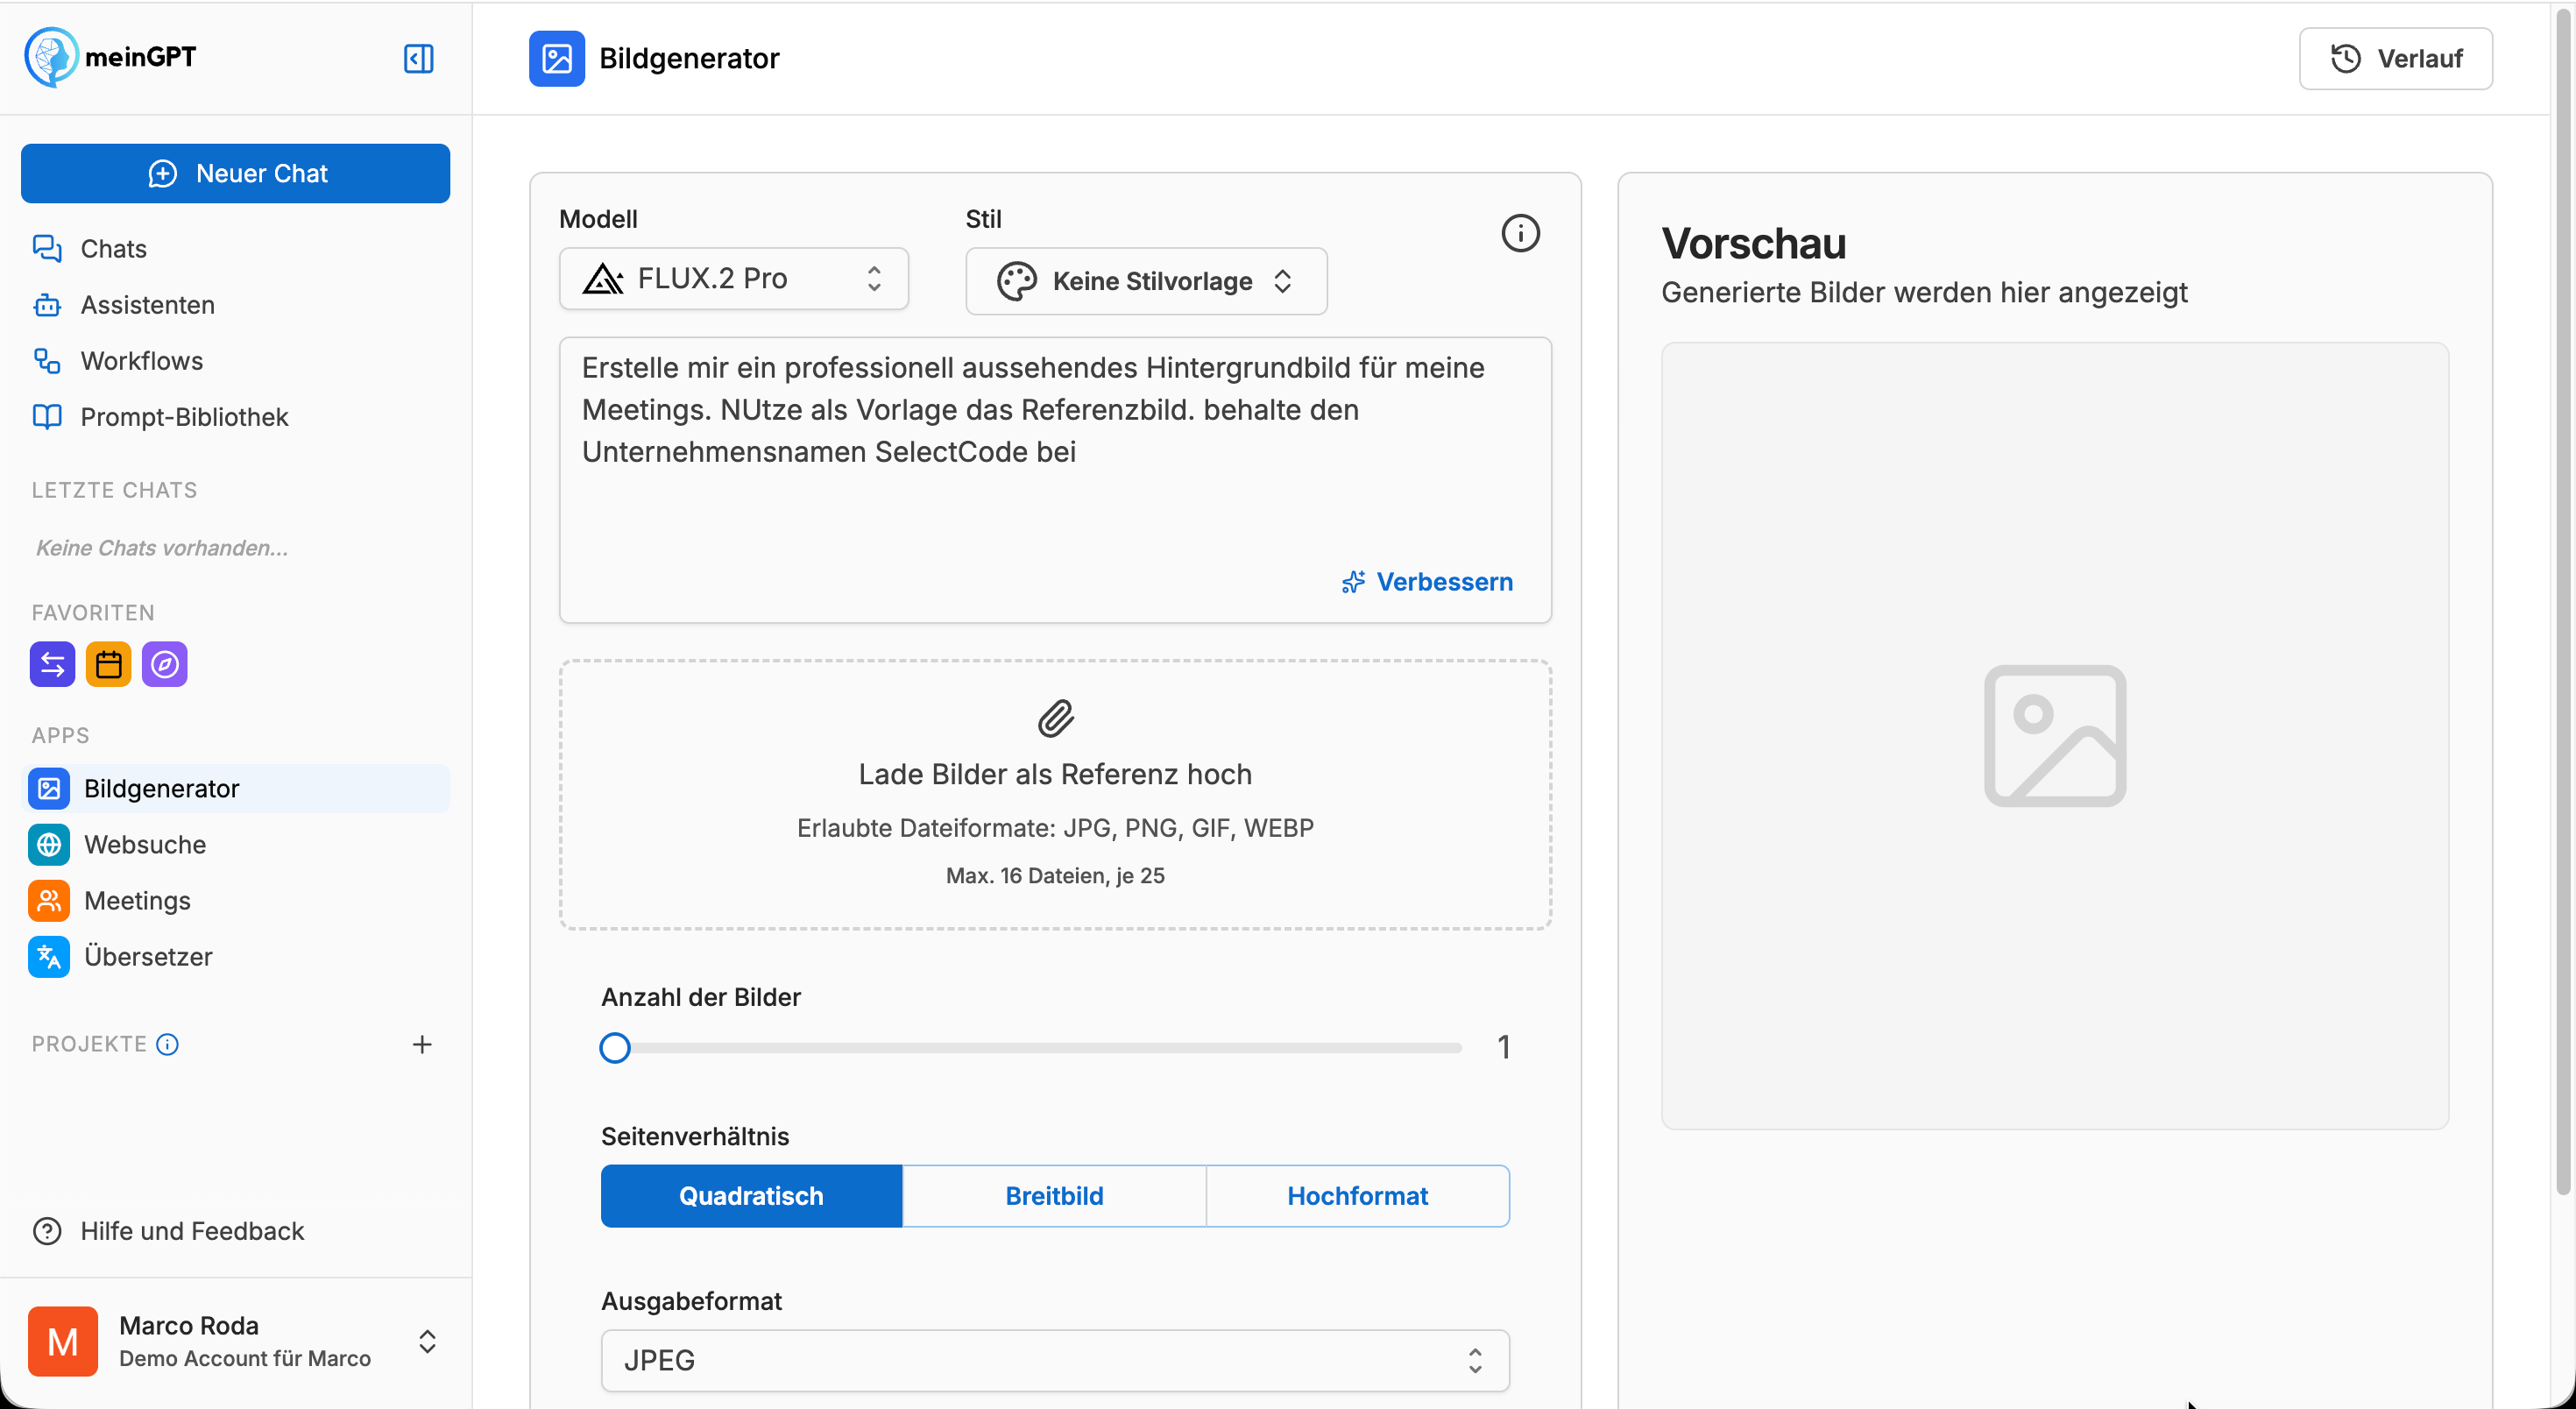Click the Anzahl der Bilder slider handle
This screenshot has width=2576, height=1409.
click(x=615, y=1048)
